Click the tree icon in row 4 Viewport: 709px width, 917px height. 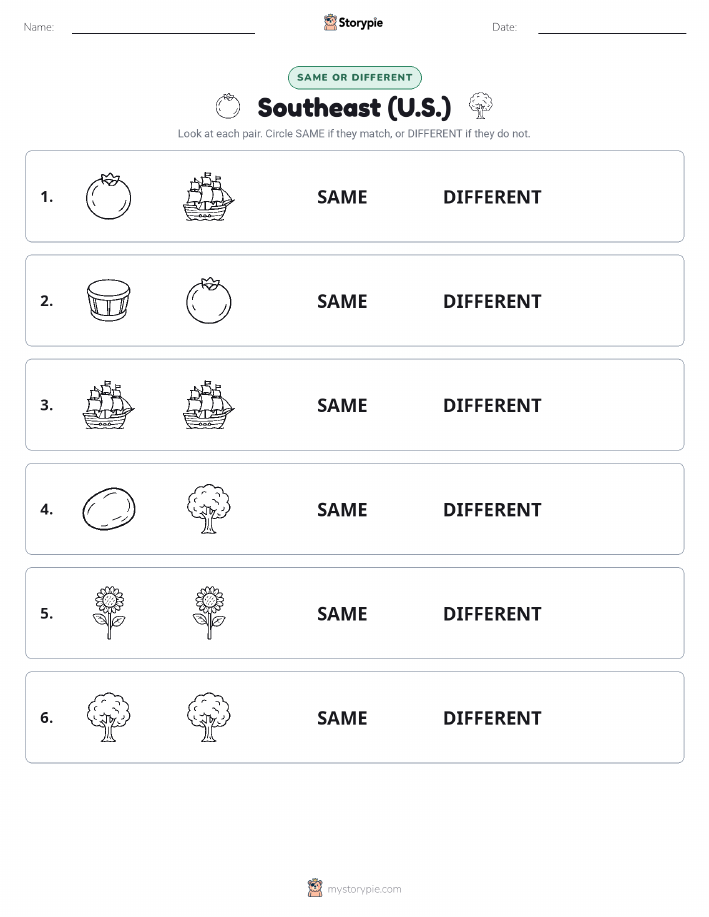click(x=209, y=509)
